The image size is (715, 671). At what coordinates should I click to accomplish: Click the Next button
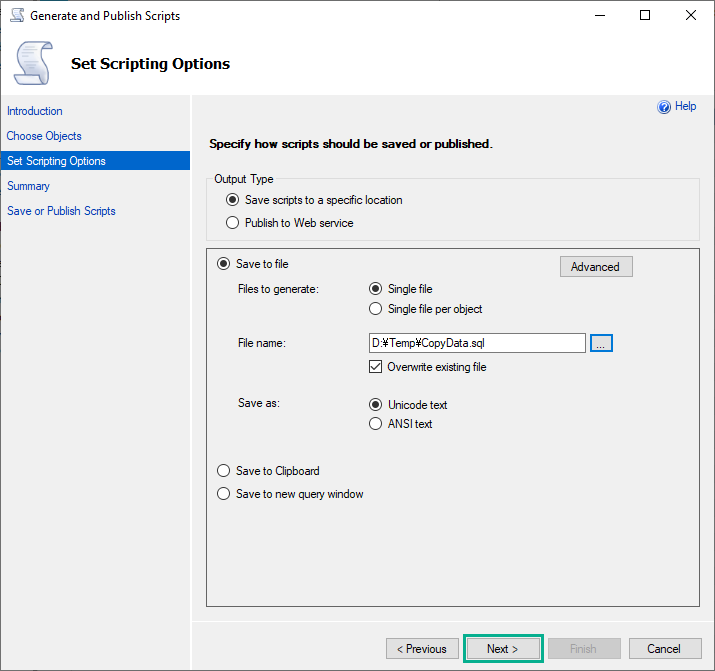tap(503, 649)
